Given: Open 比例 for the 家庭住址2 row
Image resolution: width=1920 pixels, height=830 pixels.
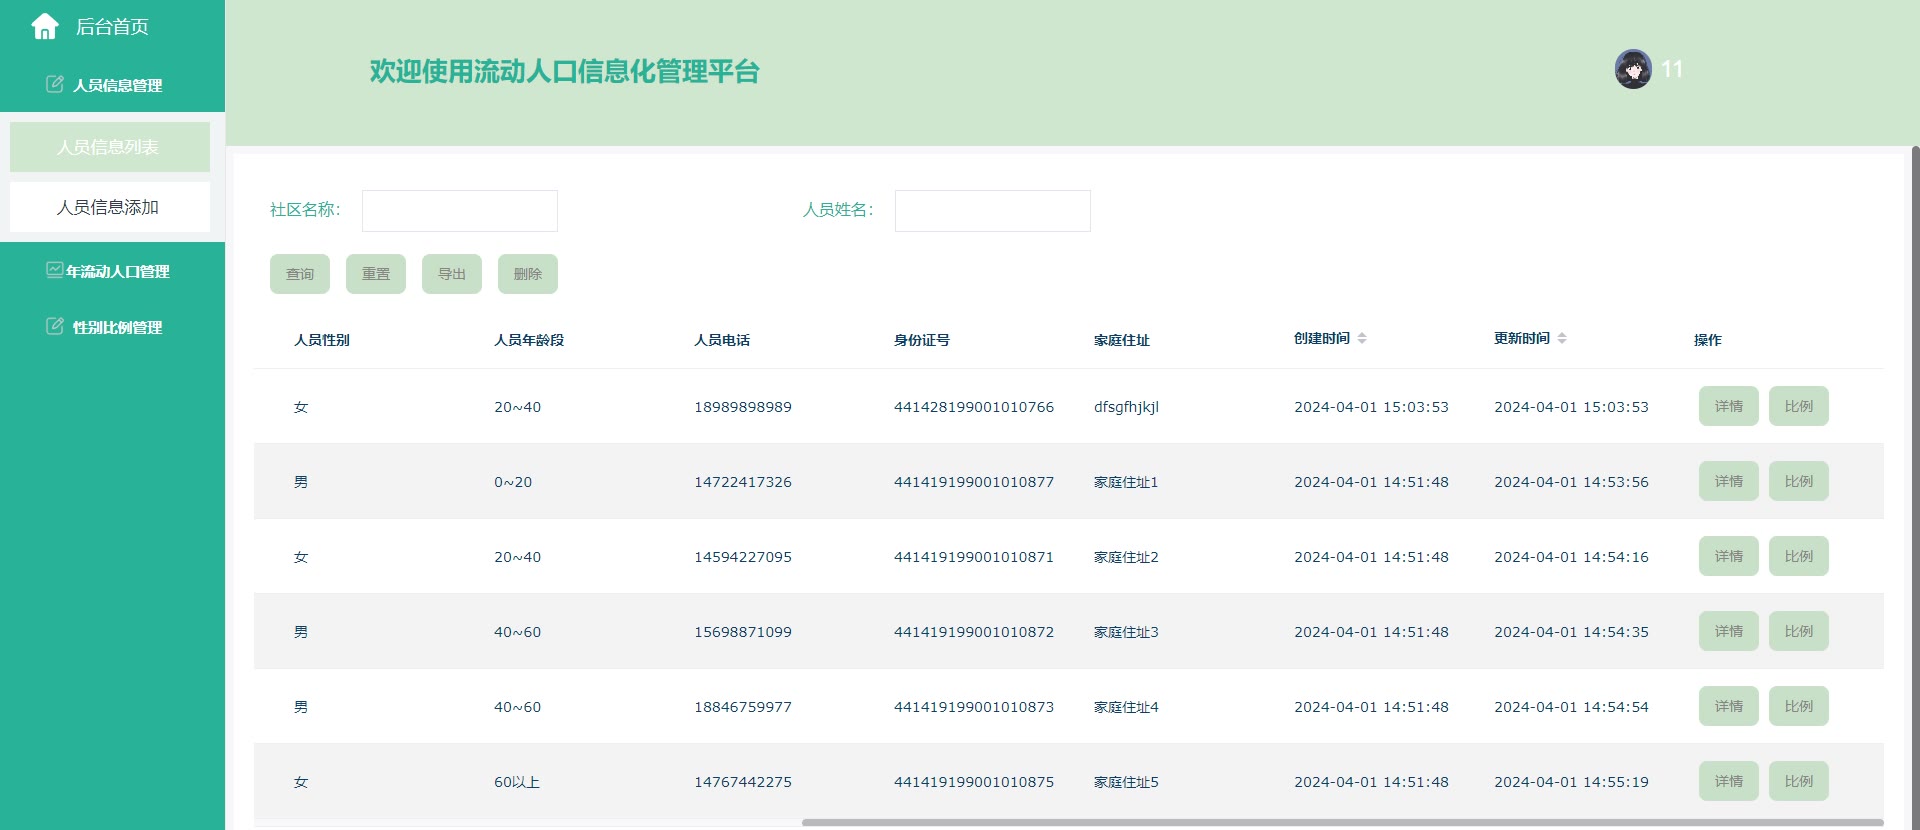Looking at the screenshot, I should click(1799, 556).
